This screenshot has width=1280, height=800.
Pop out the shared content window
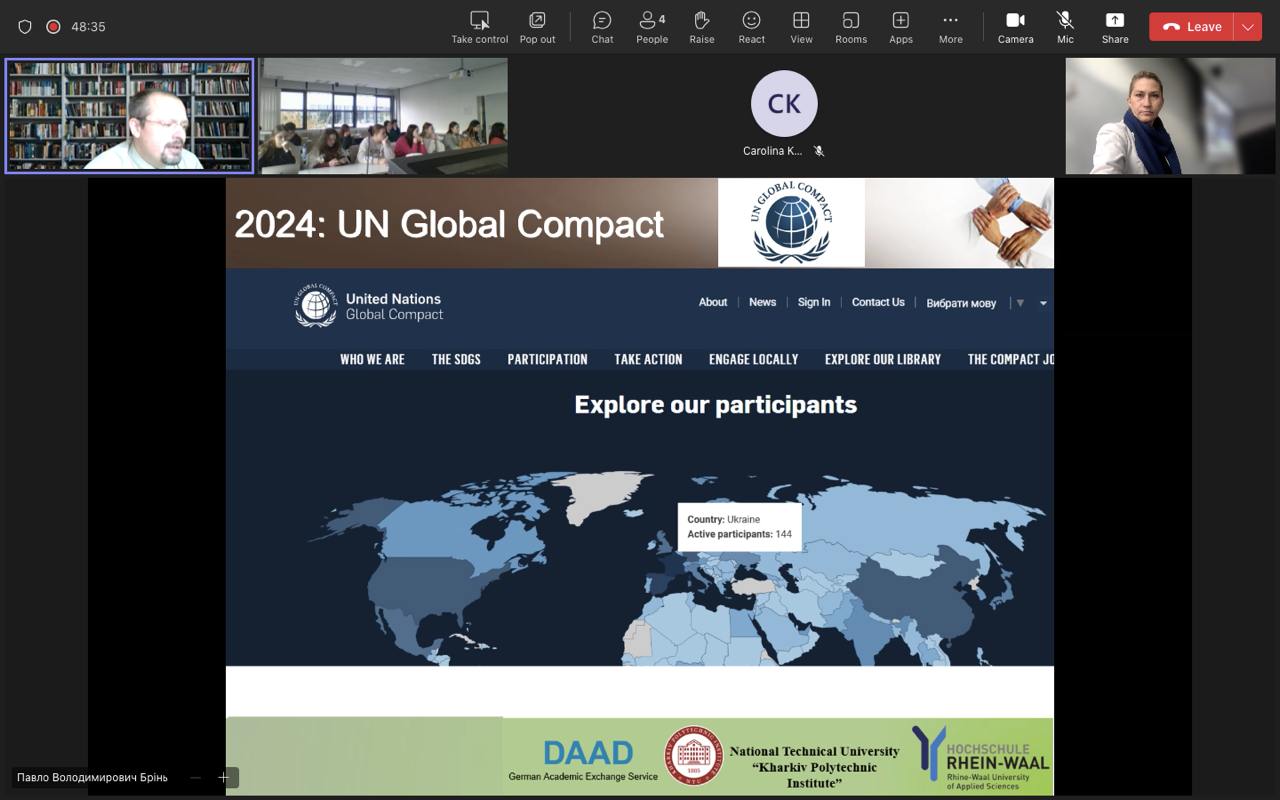(x=537, y=27)
